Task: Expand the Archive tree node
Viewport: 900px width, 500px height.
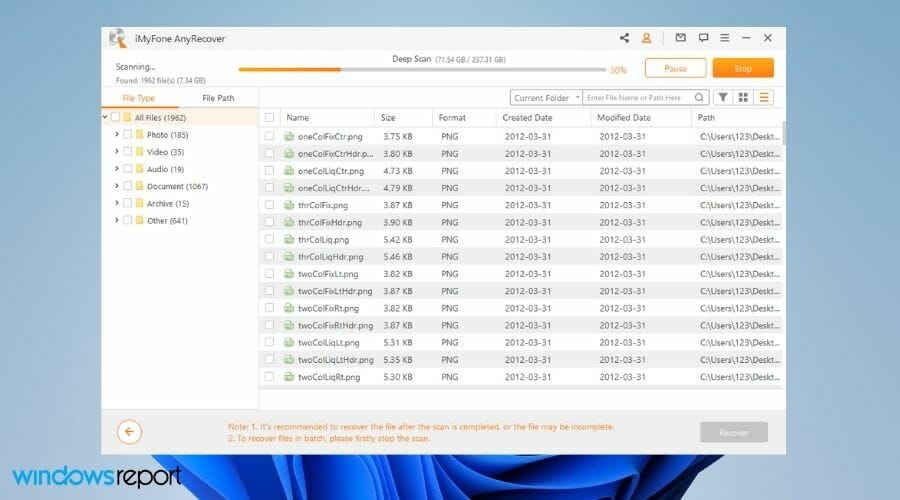Action: coord(117,203)
